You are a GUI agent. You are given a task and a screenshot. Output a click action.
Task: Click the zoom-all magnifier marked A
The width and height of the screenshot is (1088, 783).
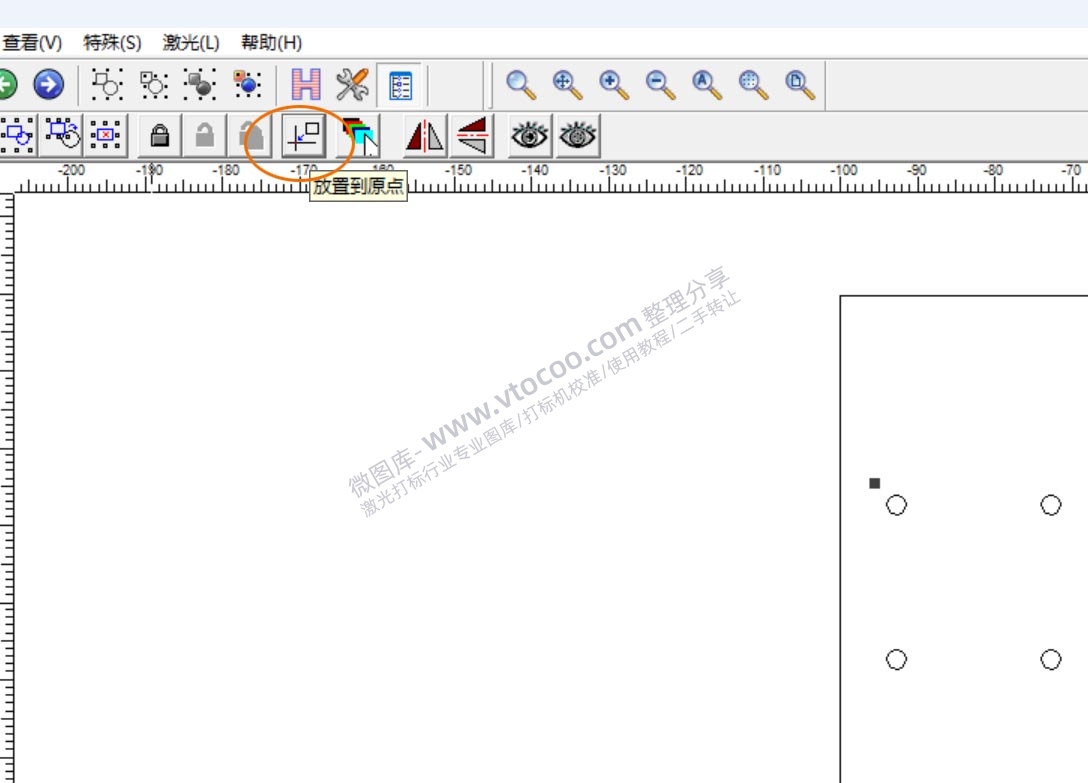(x=707, y=85)
